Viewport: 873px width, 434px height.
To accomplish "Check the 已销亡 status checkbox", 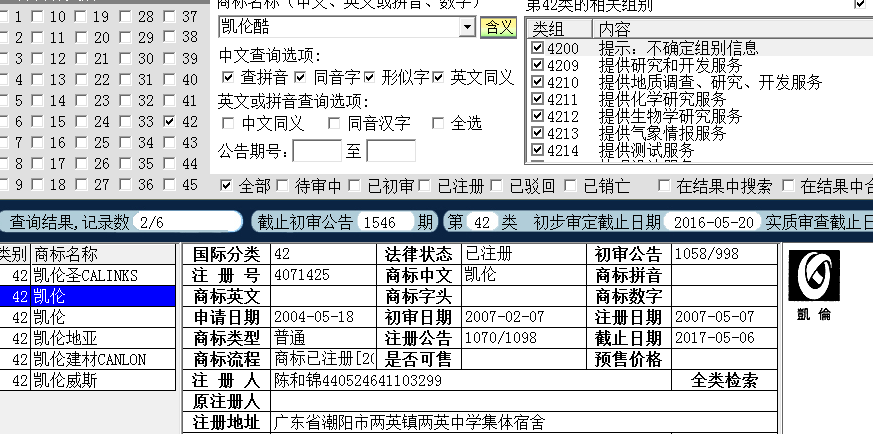I will click(570, 185).
